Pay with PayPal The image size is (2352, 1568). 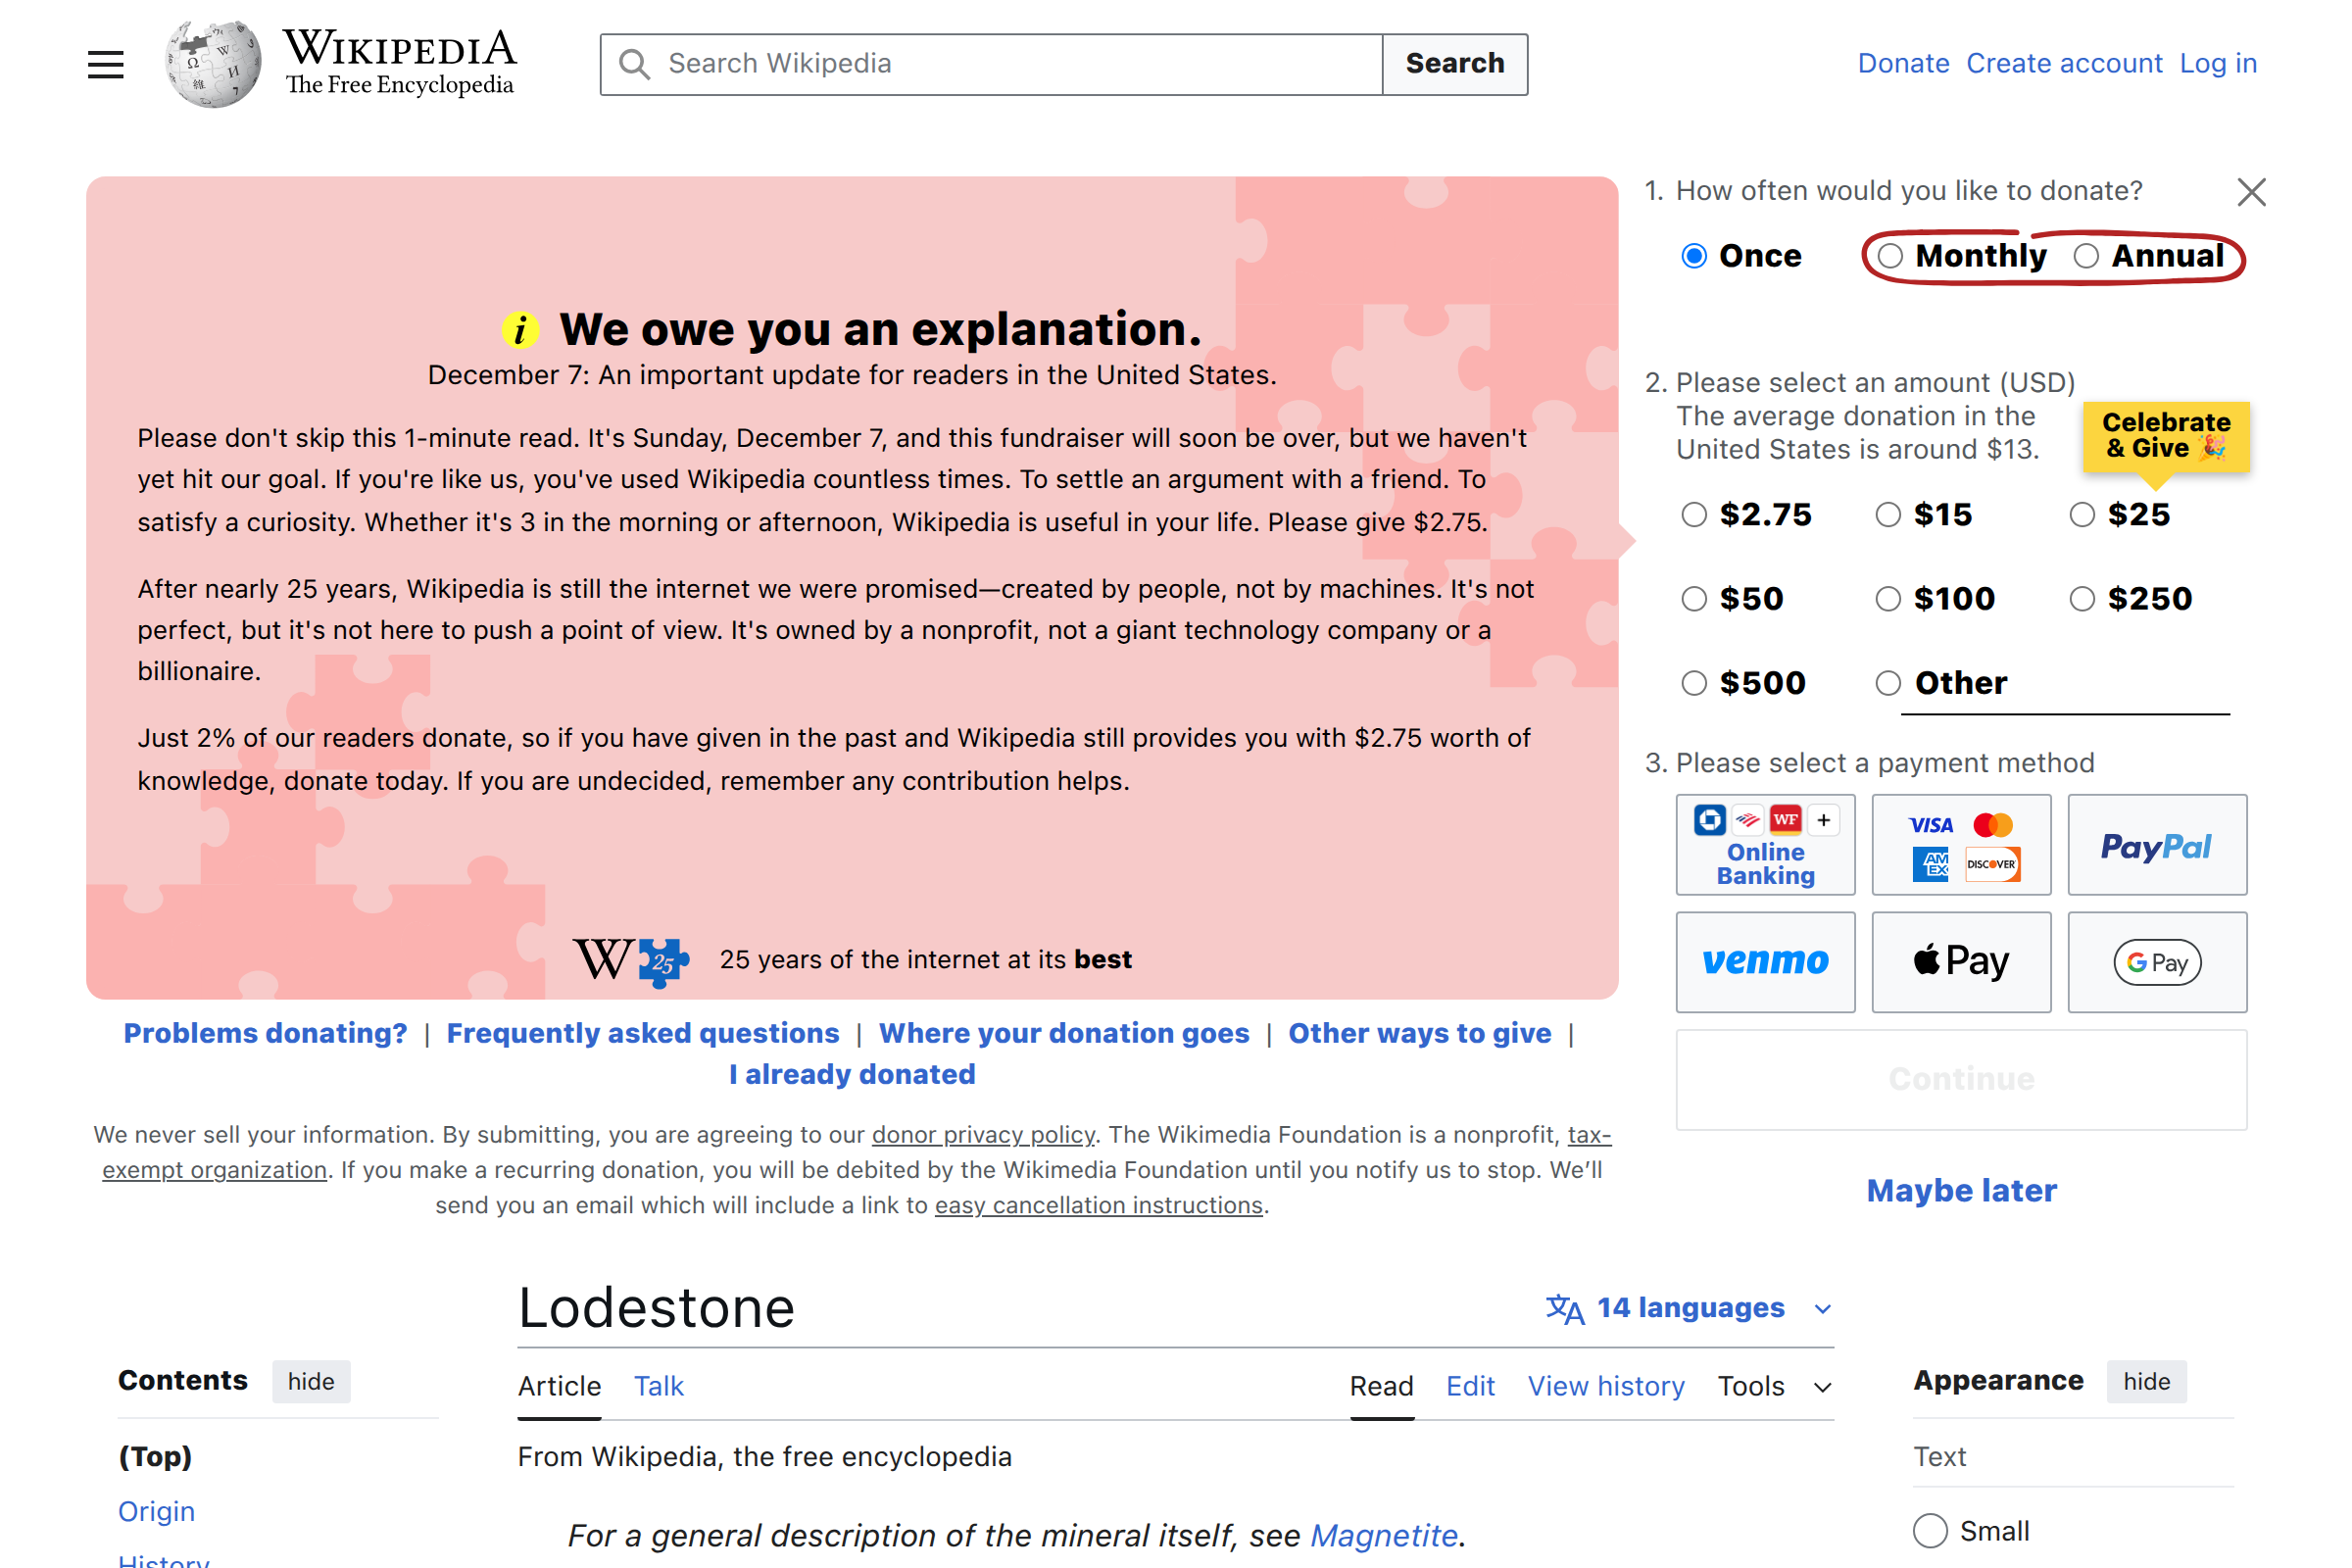tap(2157, 845)
